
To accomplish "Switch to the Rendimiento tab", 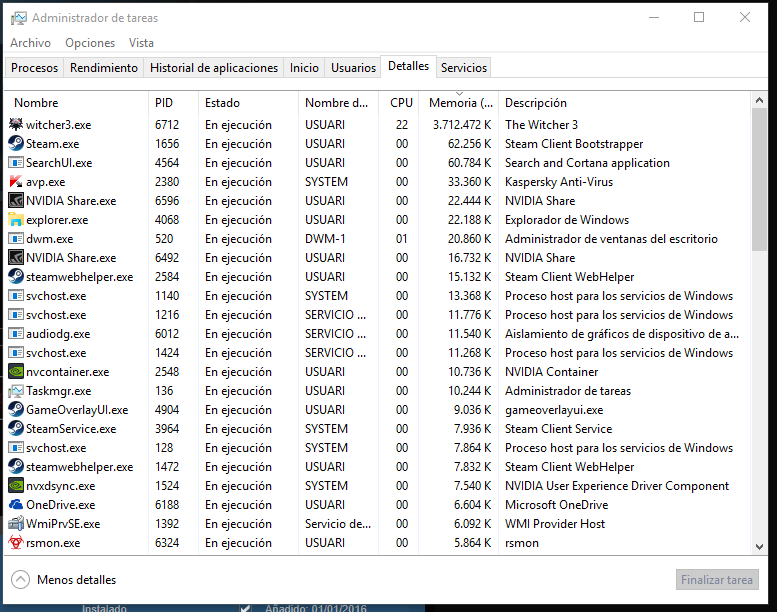I will (x=104, y=67).
